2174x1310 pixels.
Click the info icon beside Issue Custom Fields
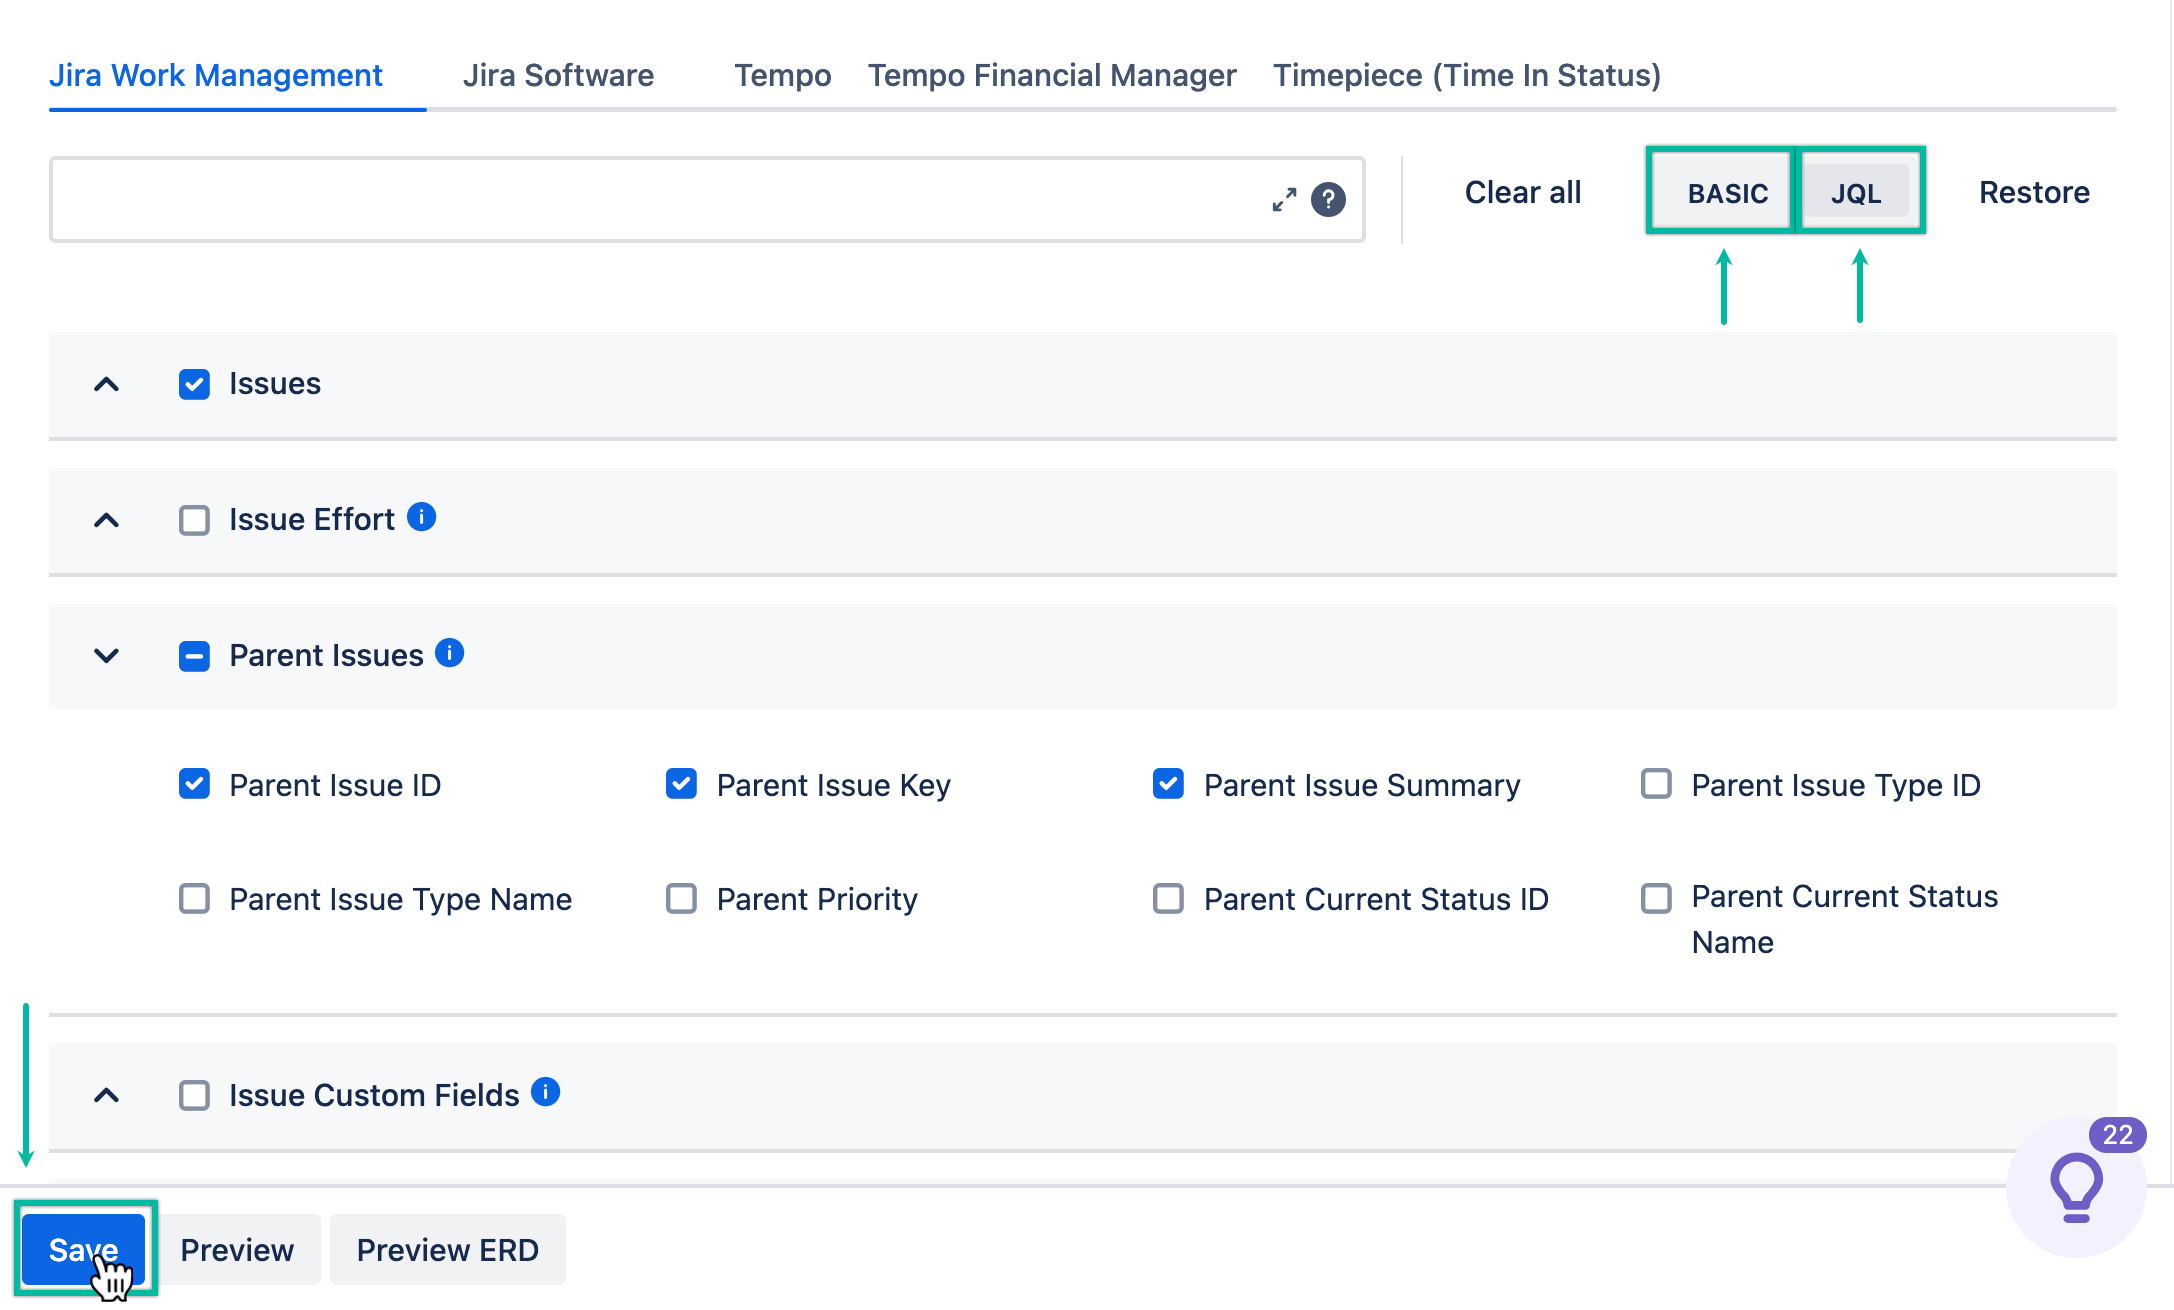(546, 1092)
